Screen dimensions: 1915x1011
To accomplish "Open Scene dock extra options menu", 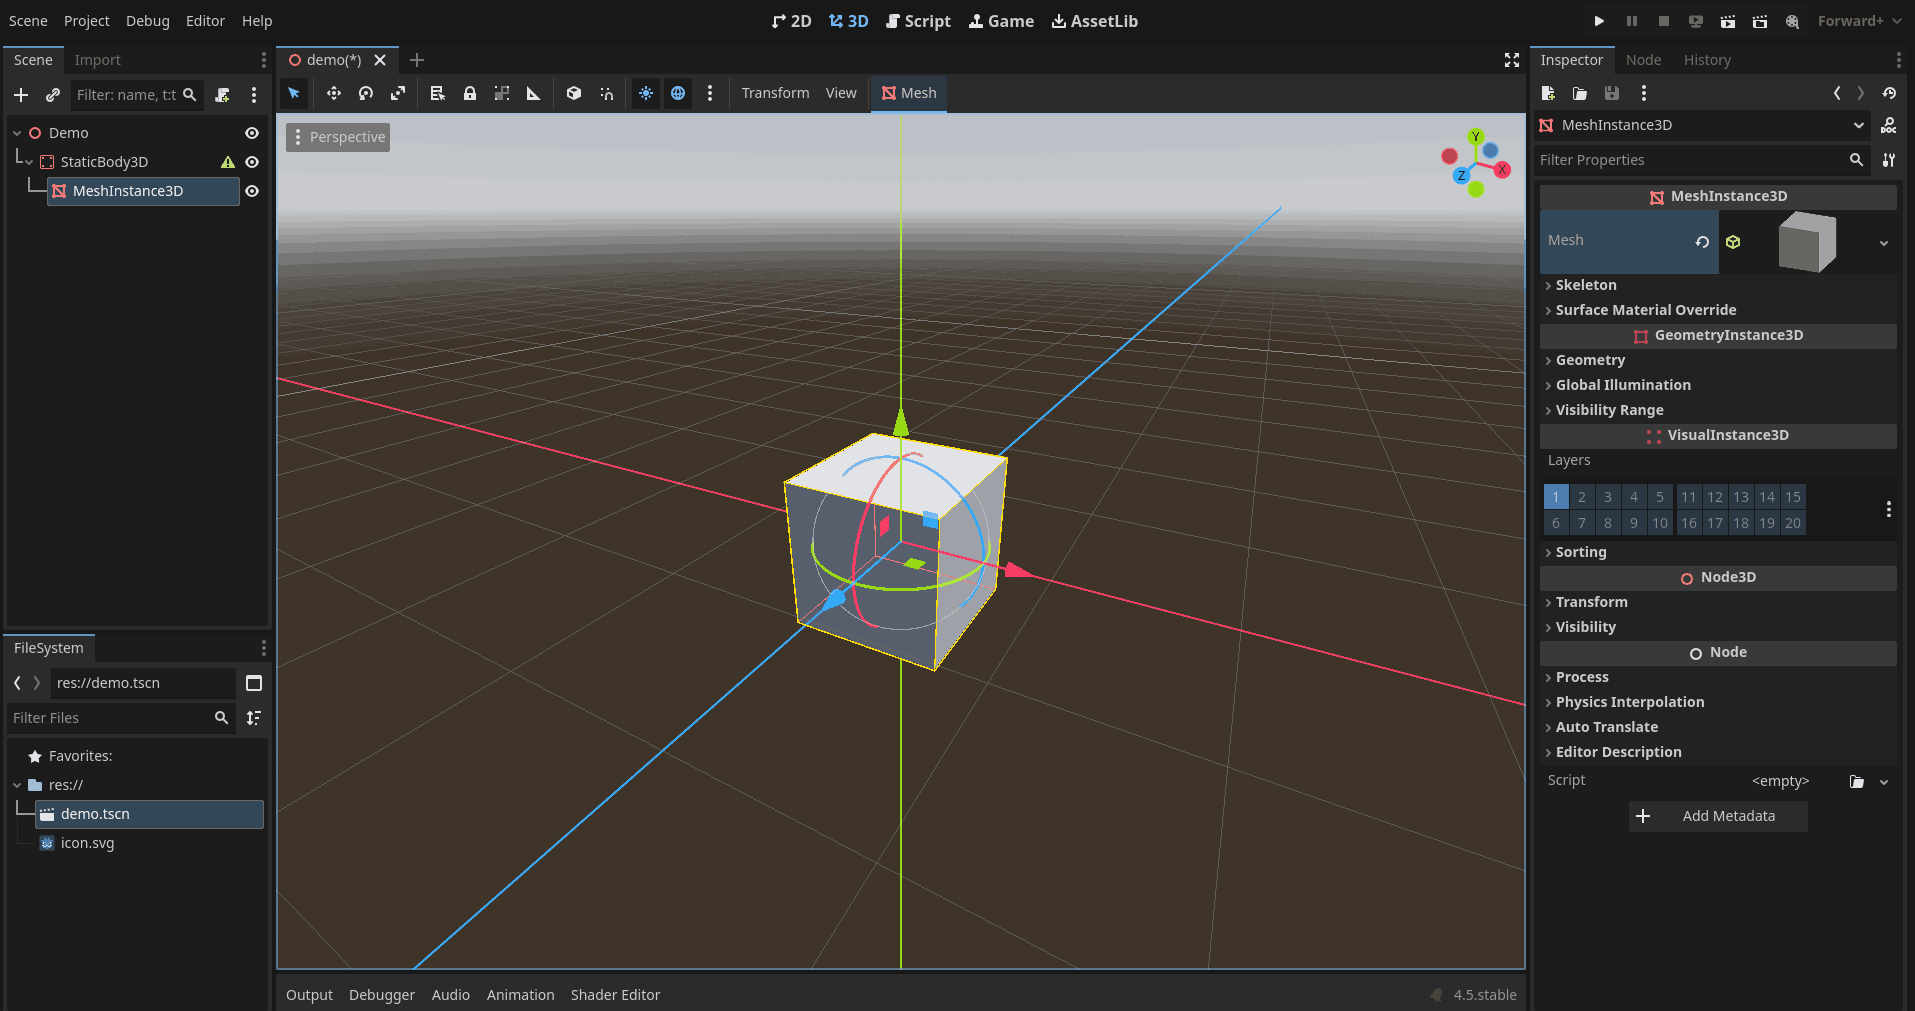I will (254, 95).
